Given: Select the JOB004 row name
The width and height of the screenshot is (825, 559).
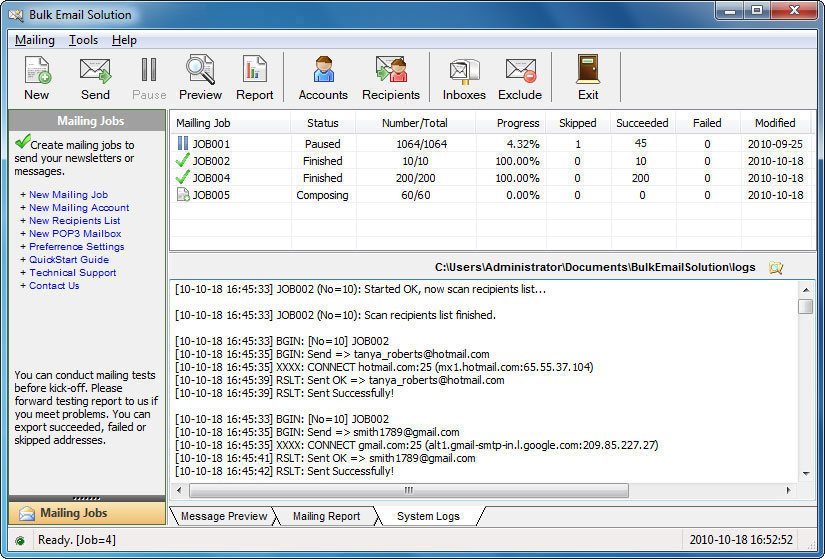Looking at the screenshot, I should [x=211, y=178].
